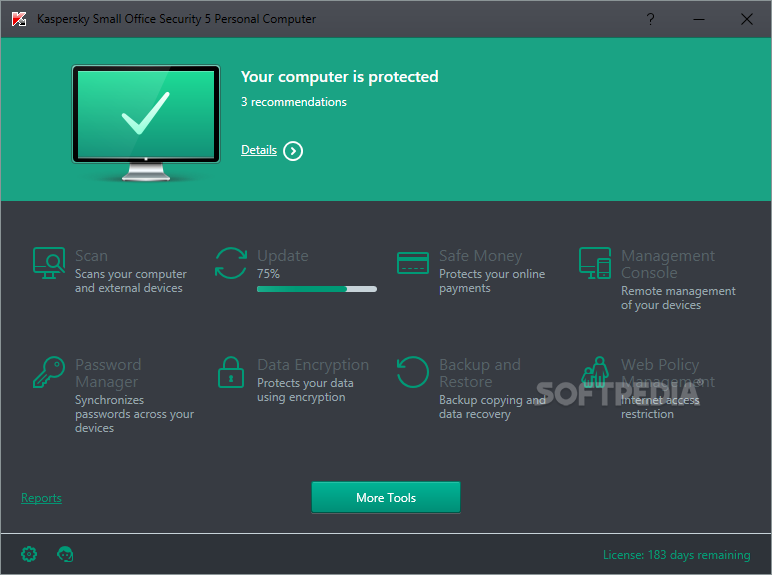Click the 75% update percentage

tap(269, 274)
